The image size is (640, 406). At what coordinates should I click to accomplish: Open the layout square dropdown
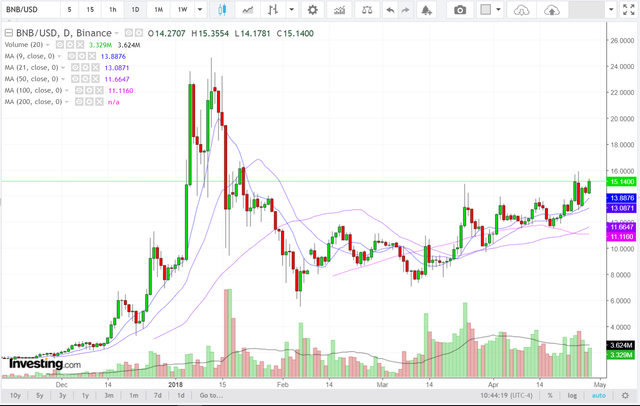(x=491, y=10)
